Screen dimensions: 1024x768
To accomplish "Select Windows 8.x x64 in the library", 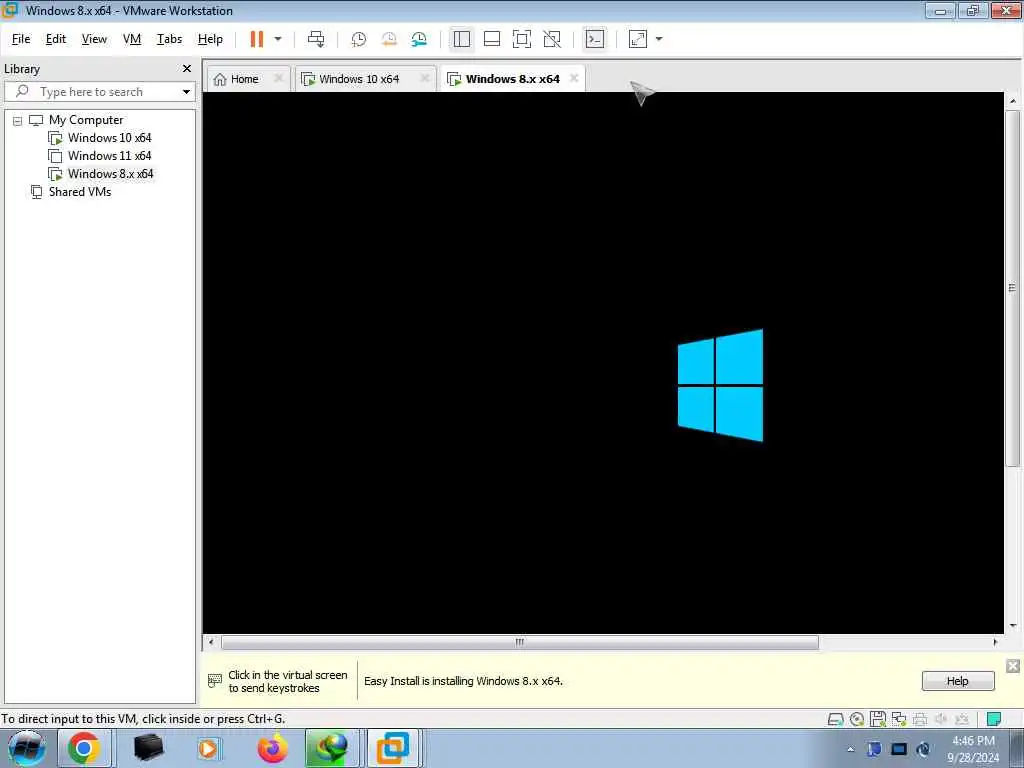I will (110, 174).
